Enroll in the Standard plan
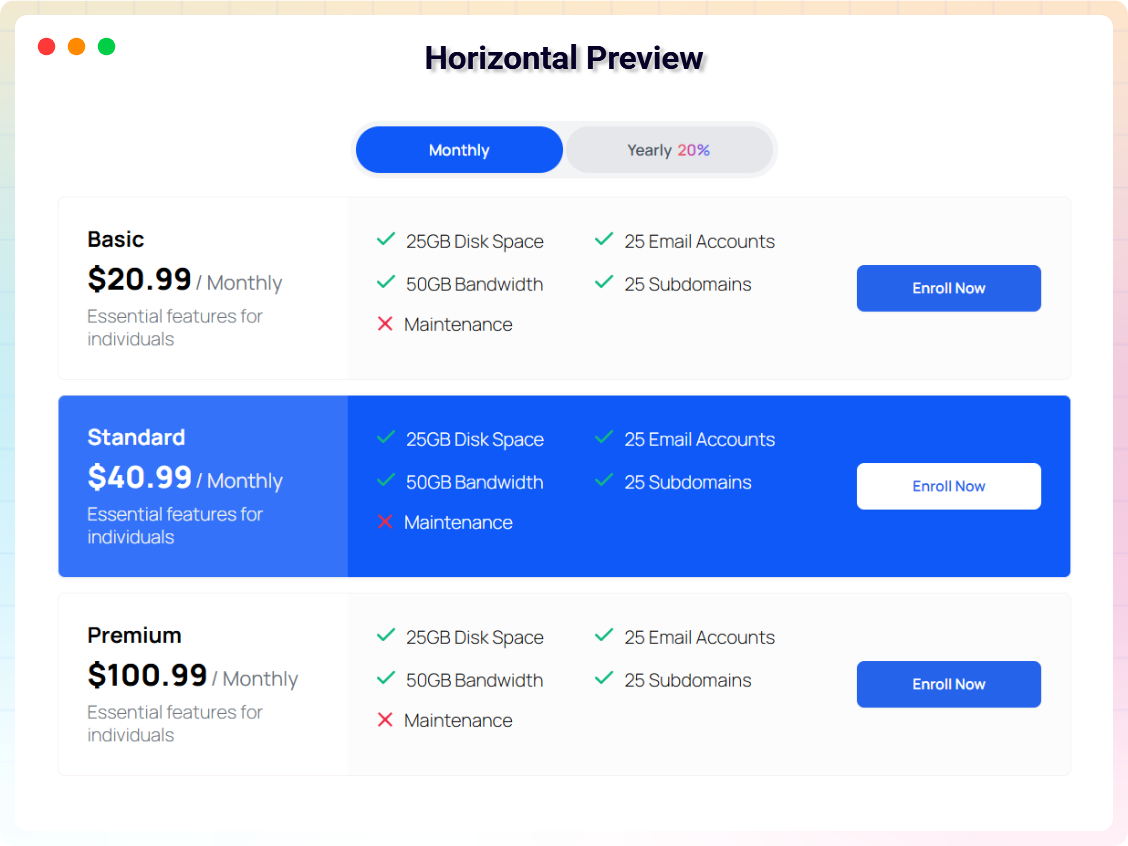This screenshot has height=846, width=1128. [948, 486]
